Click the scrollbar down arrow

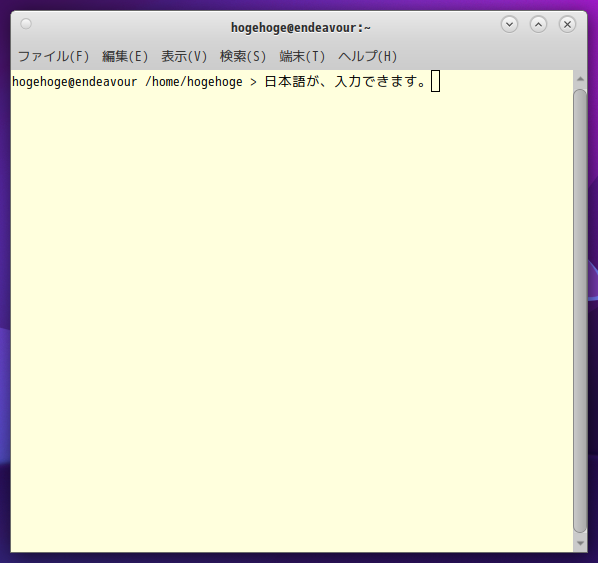coord(580,543)
